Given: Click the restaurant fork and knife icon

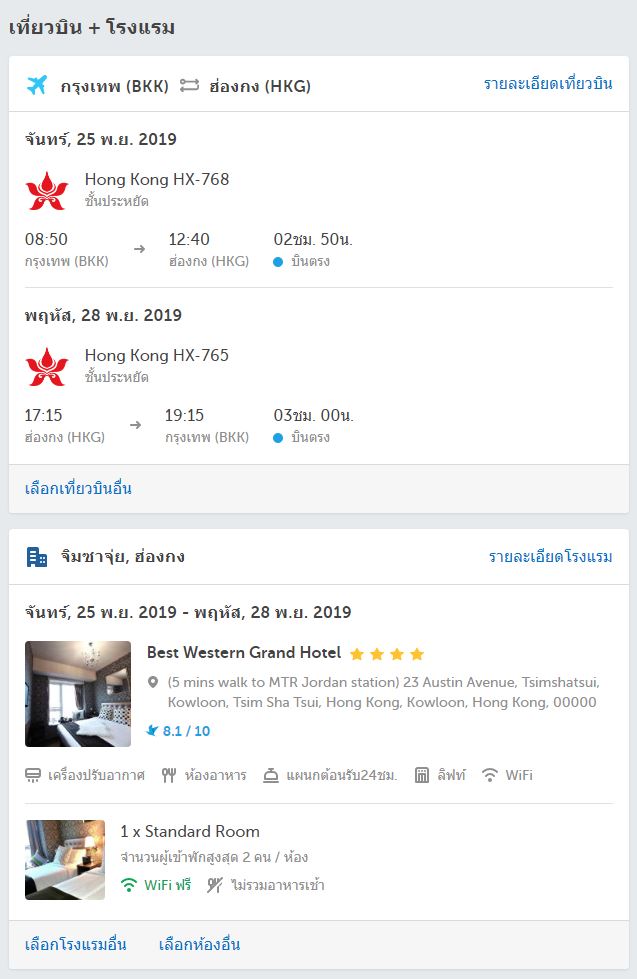Looking at the screenshot, I should [x=169, y=775].
